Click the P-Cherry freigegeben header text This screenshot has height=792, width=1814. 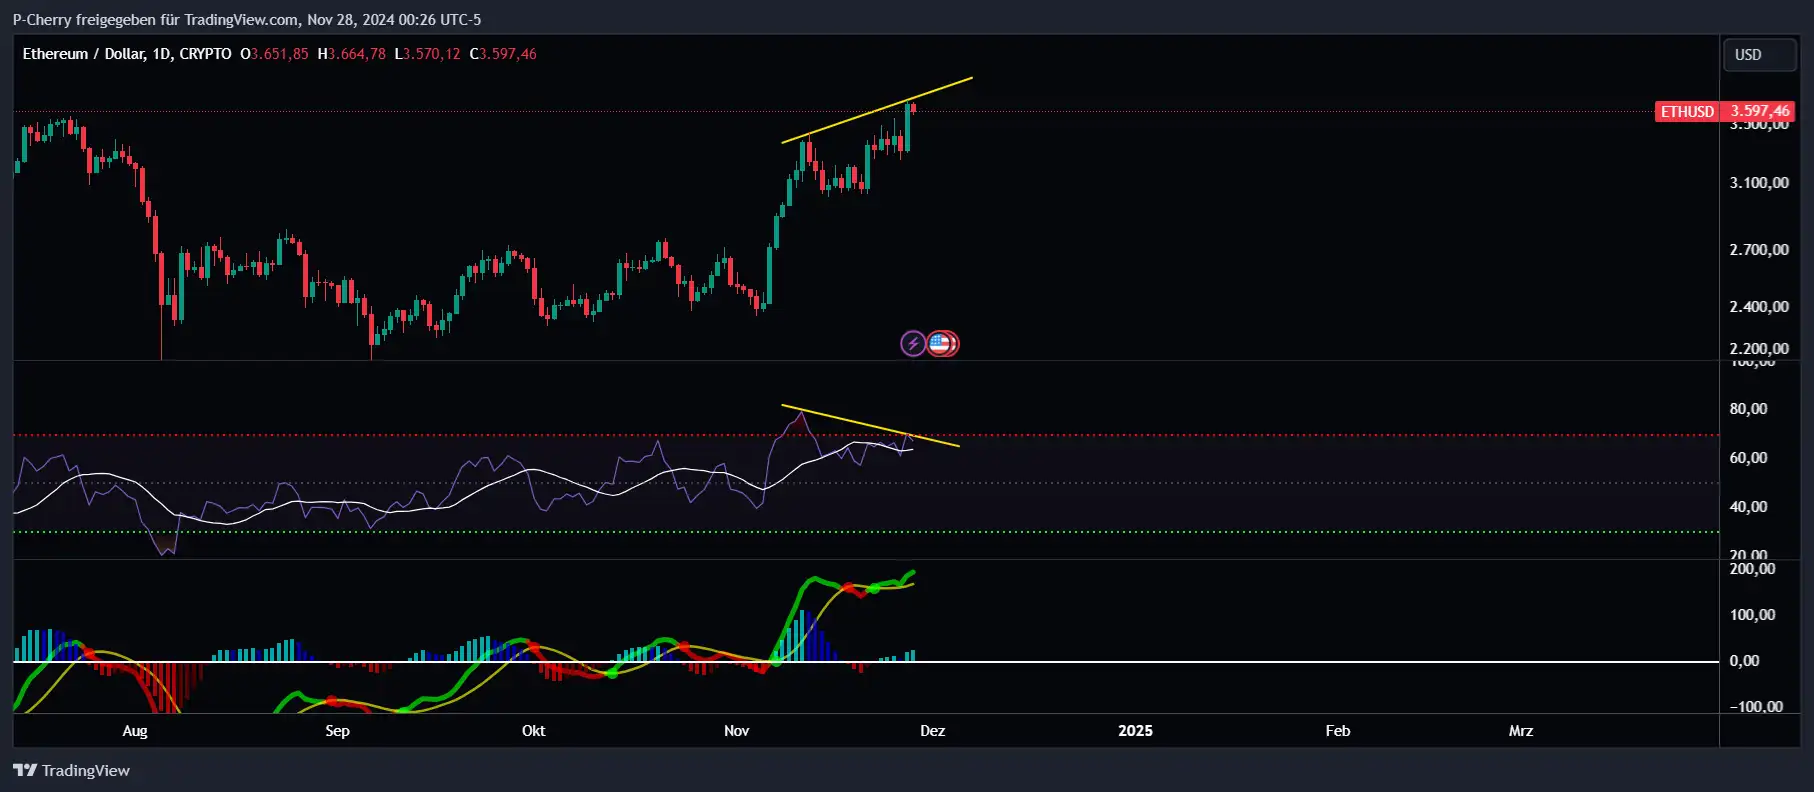246,19
